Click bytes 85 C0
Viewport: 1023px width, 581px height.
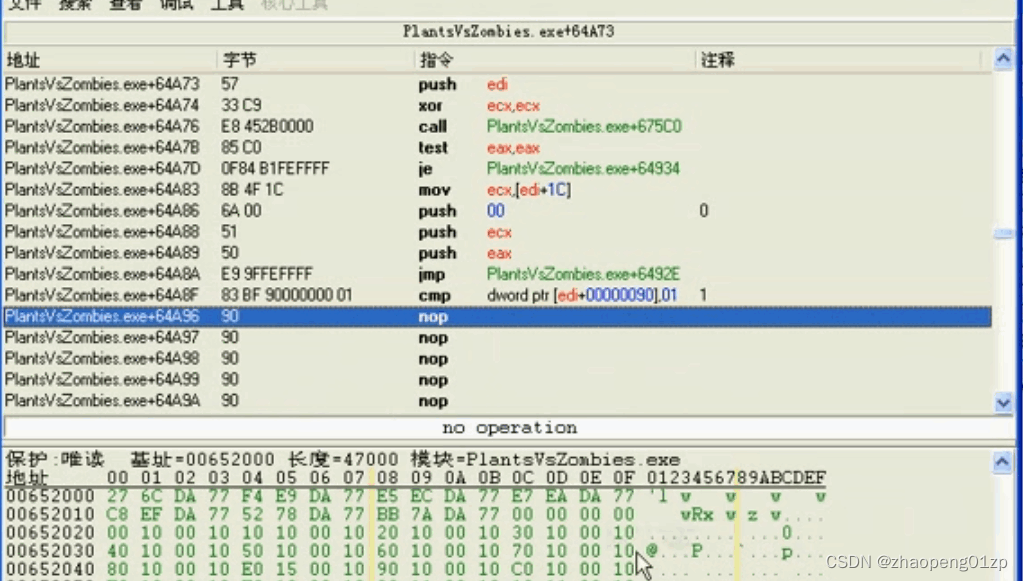pyautogui.click(x=241, y=147)
